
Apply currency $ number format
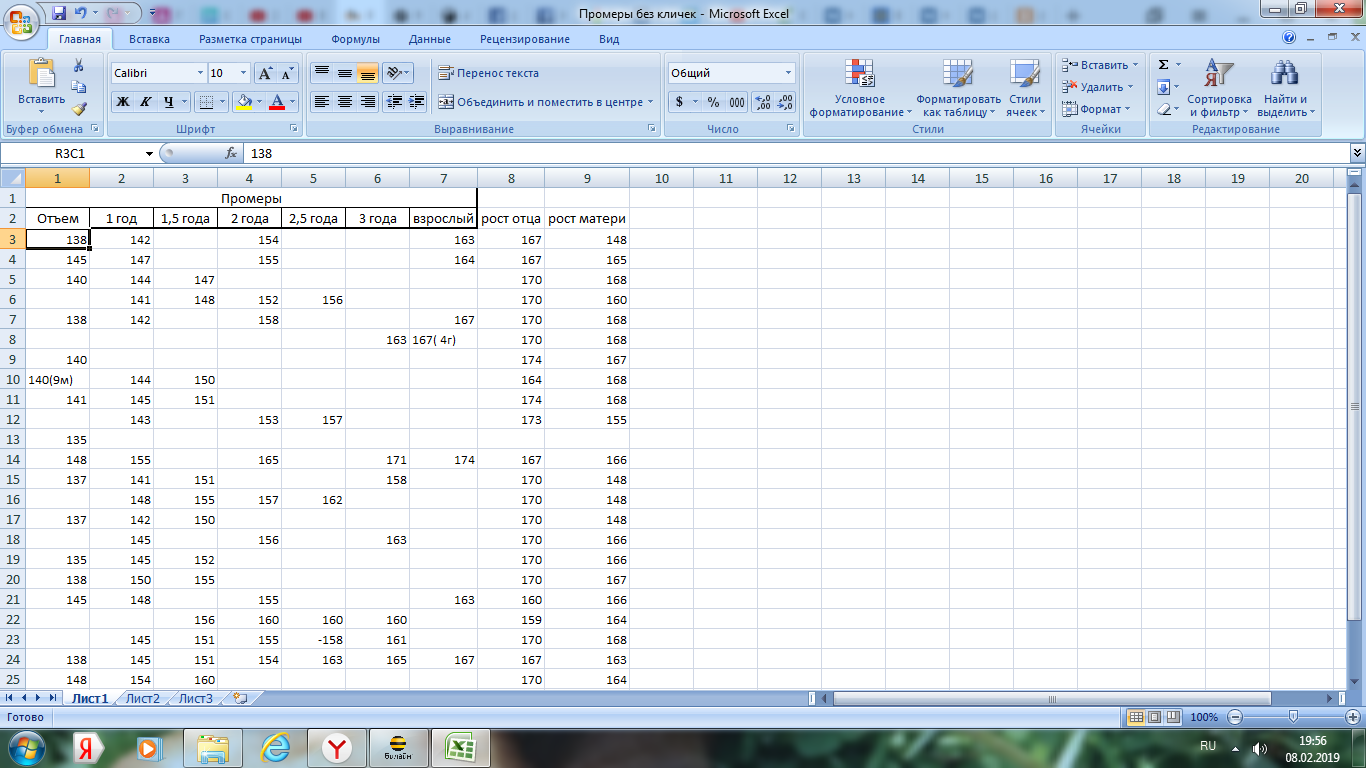pyautogui.click(x=680, y=102)
